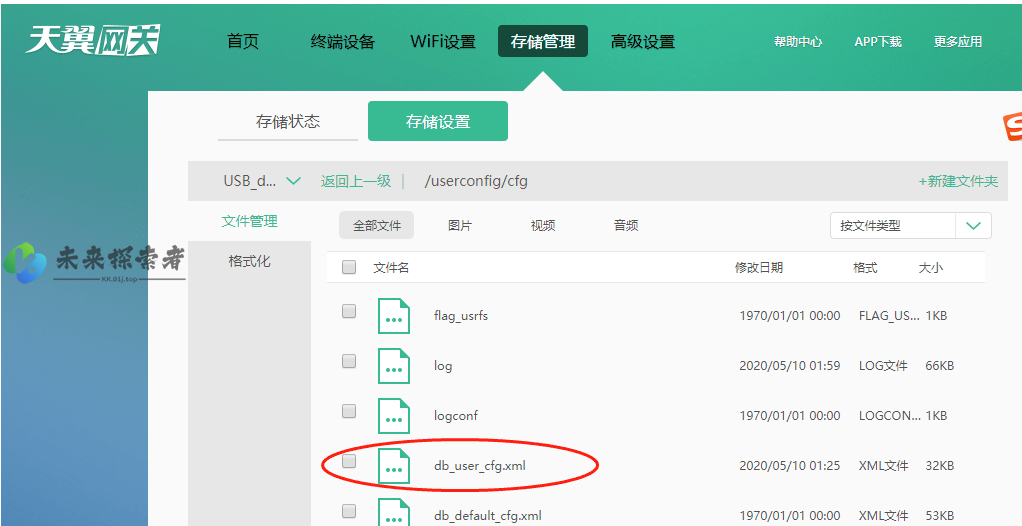
Task: Tick the checkbox beside the log file
Action: pos(349,362)
